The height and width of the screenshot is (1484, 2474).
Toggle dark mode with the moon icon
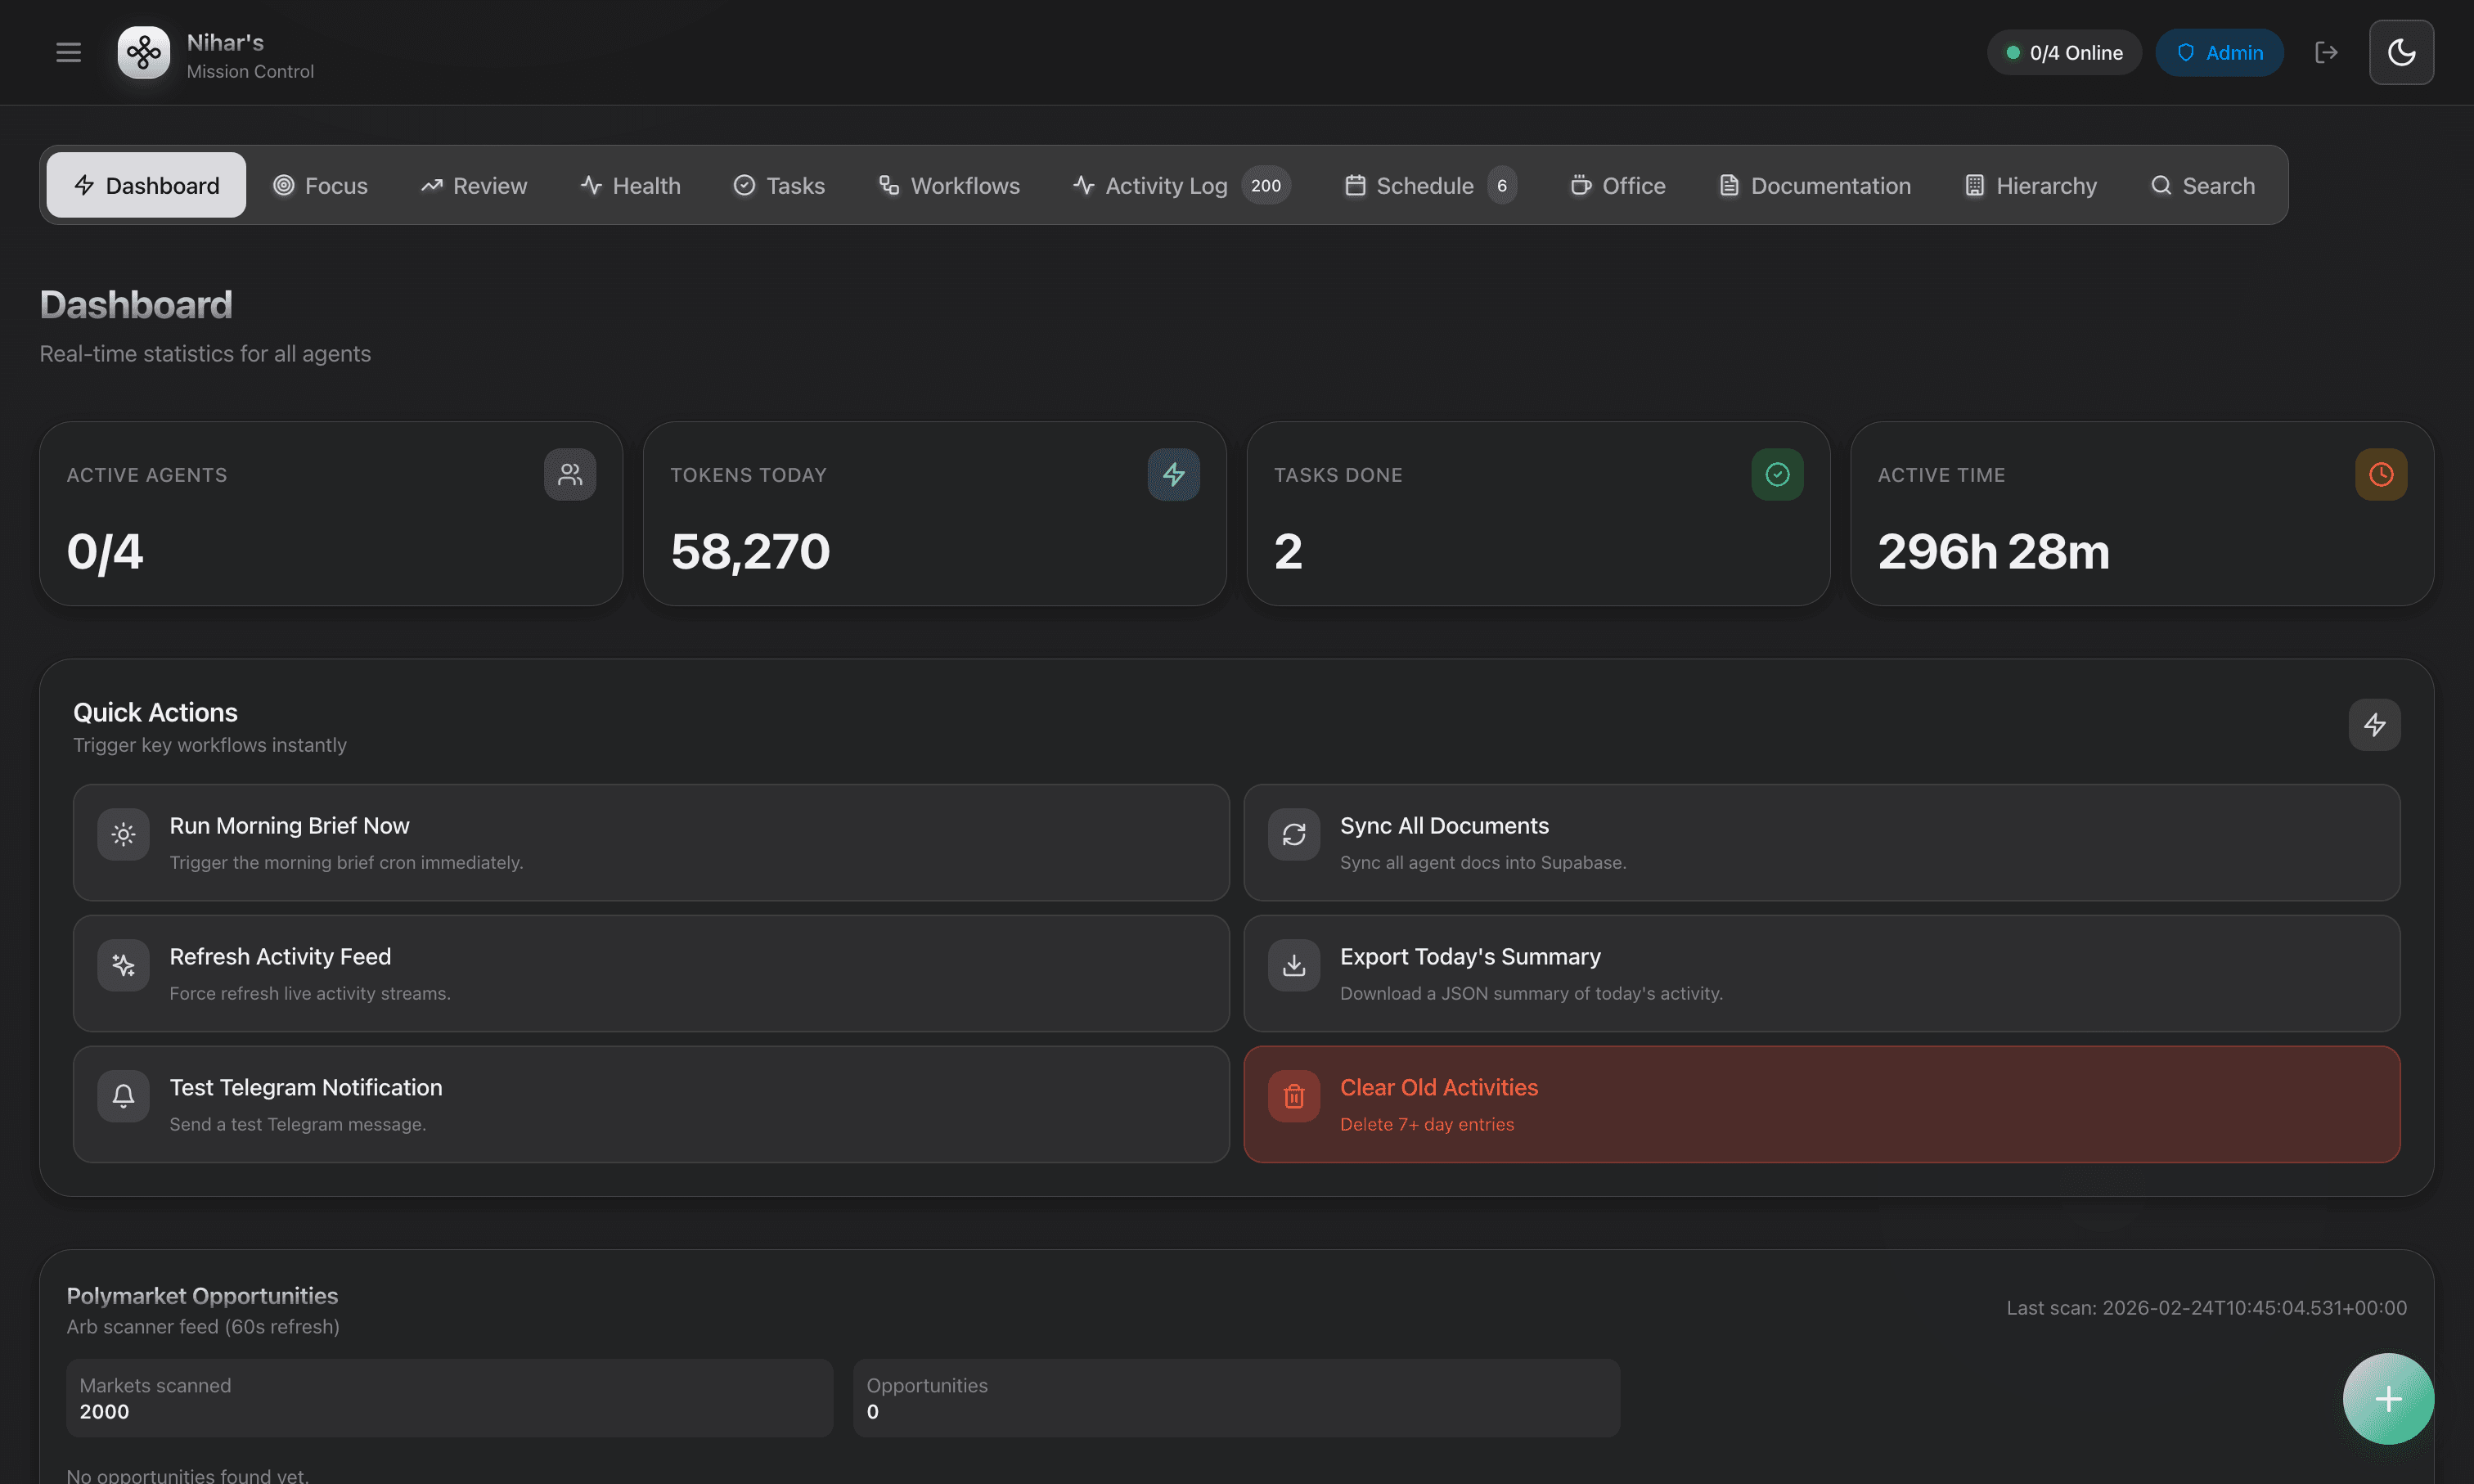point(2402,52)
